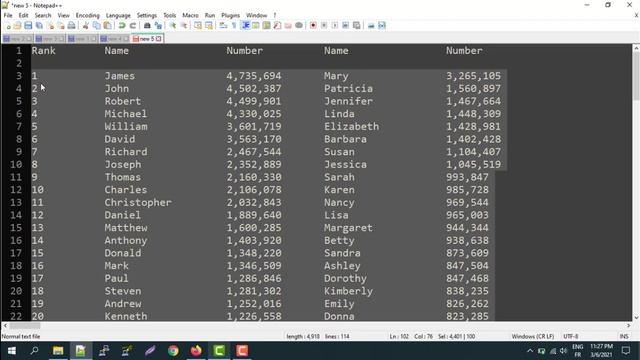This screenshot has height=360, width=640.
Task: Click the vertical scrollbar up arrow
Action: 636,48
